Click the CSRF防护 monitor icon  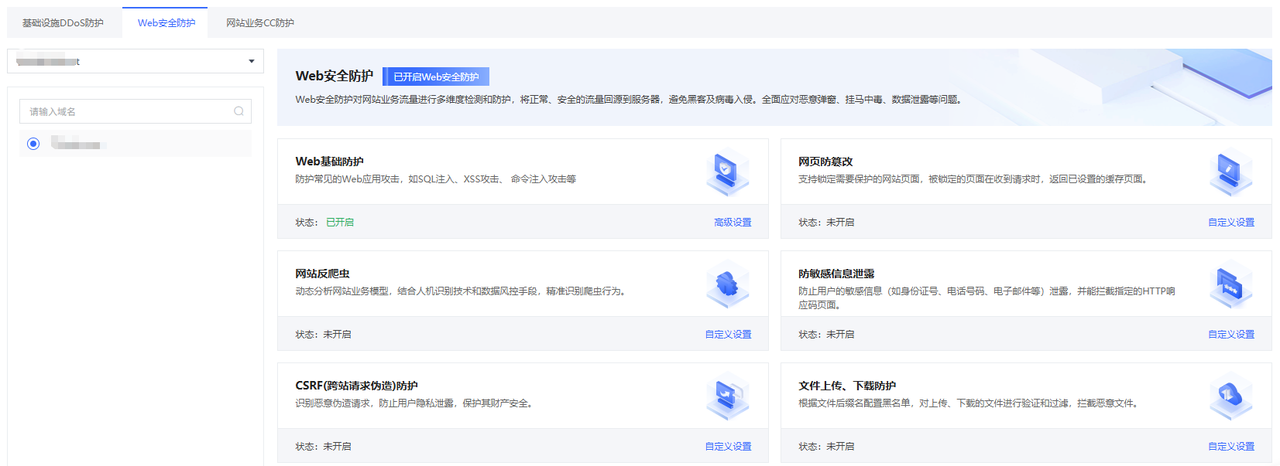726,397
